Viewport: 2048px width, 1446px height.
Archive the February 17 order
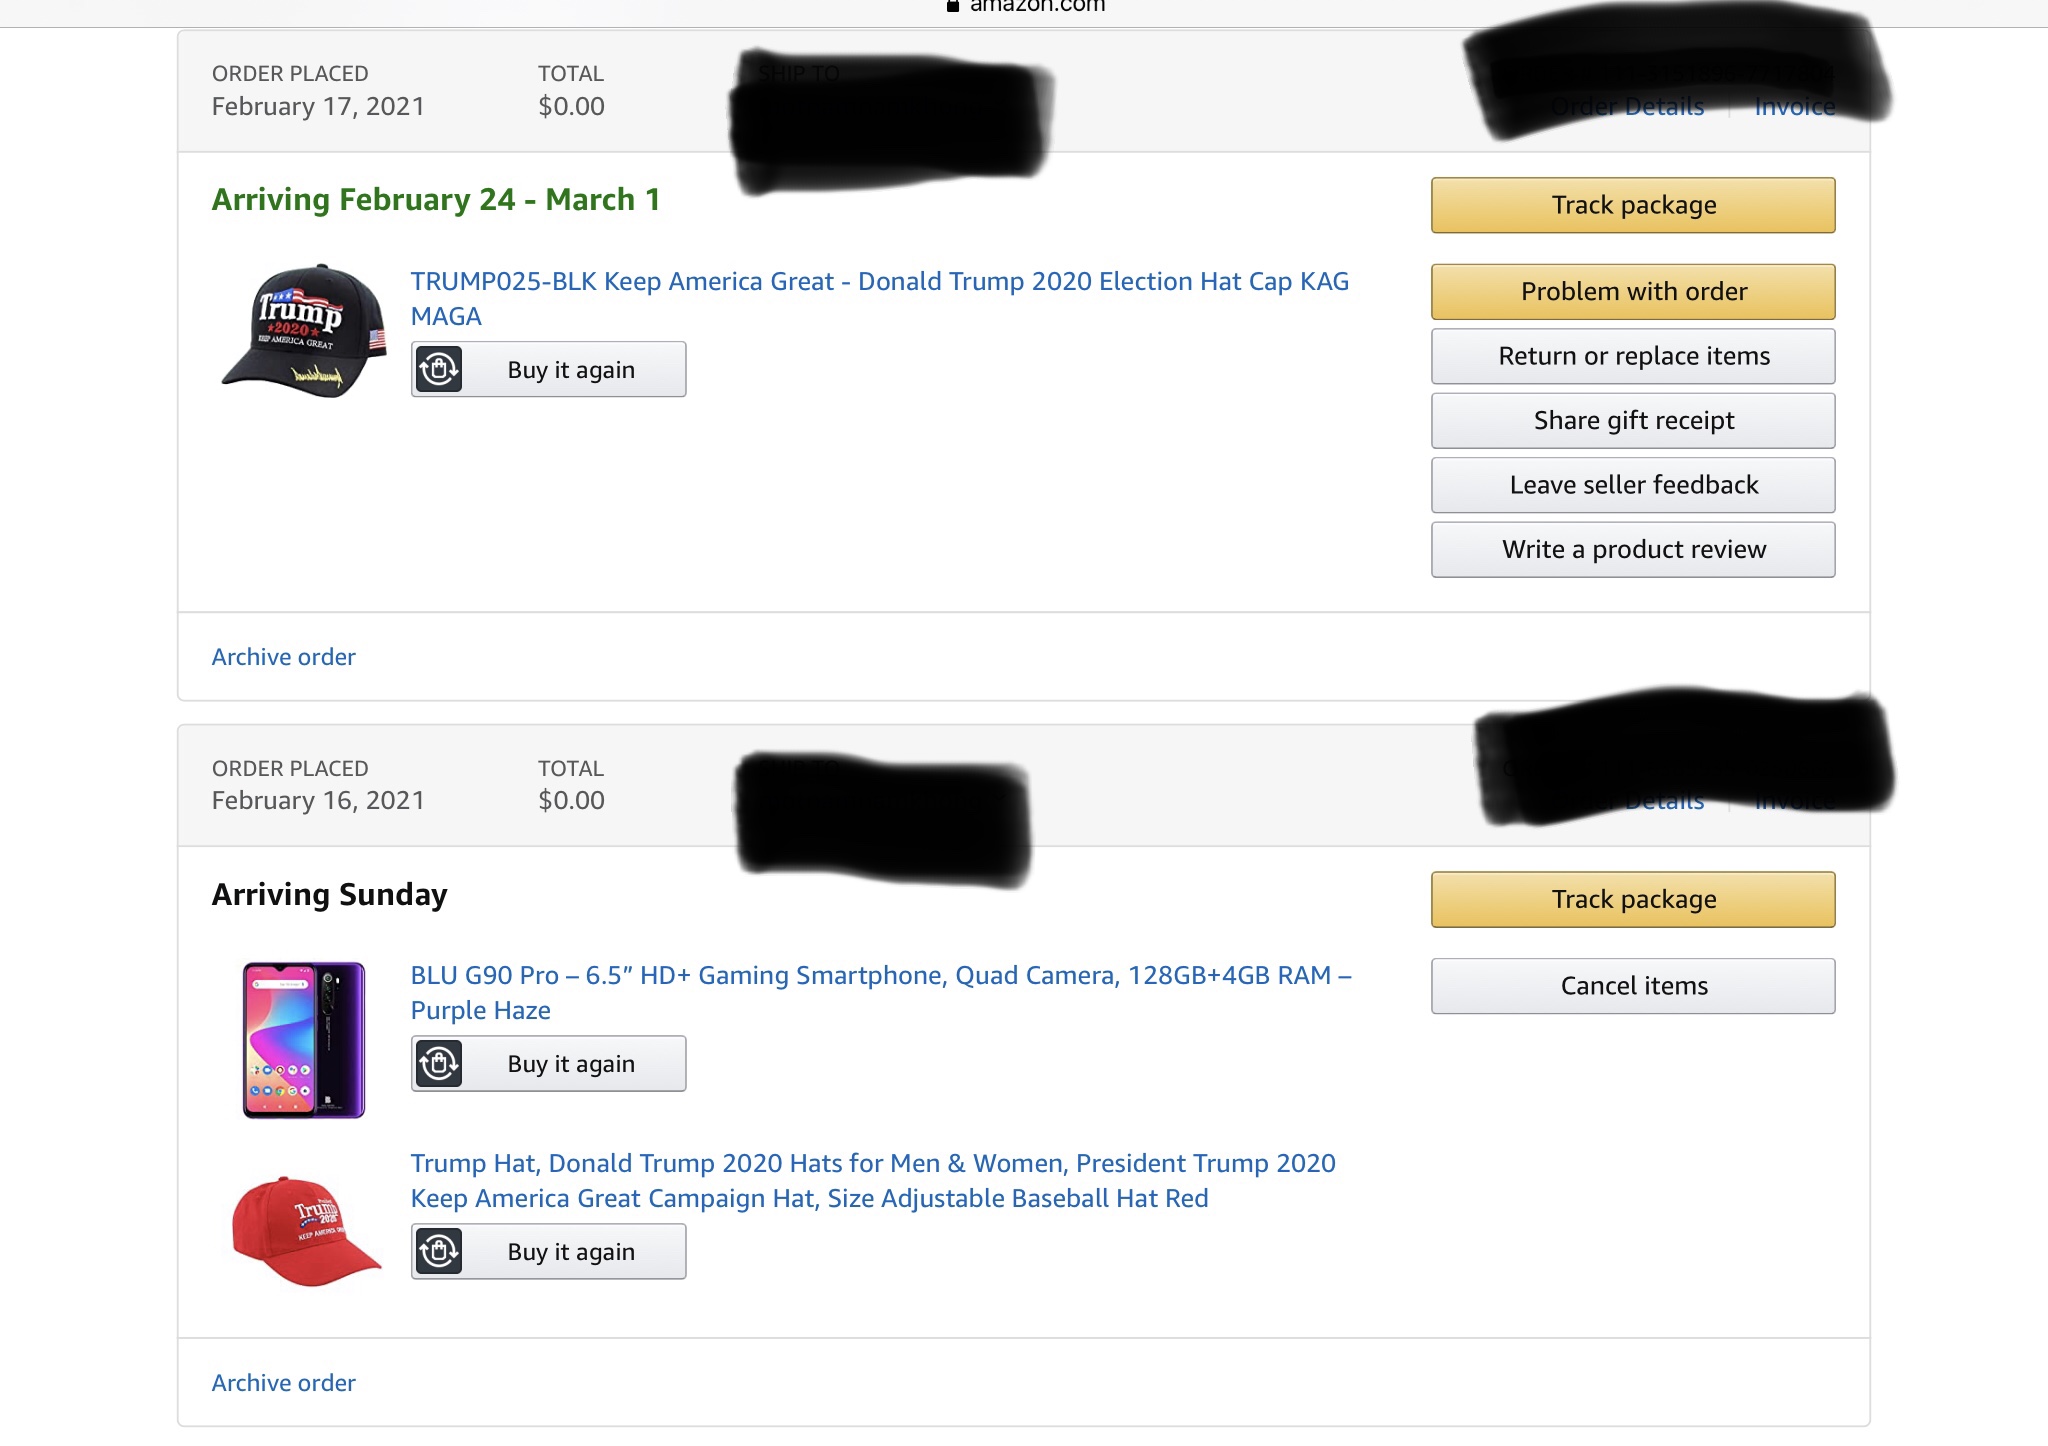click(283, 657)
